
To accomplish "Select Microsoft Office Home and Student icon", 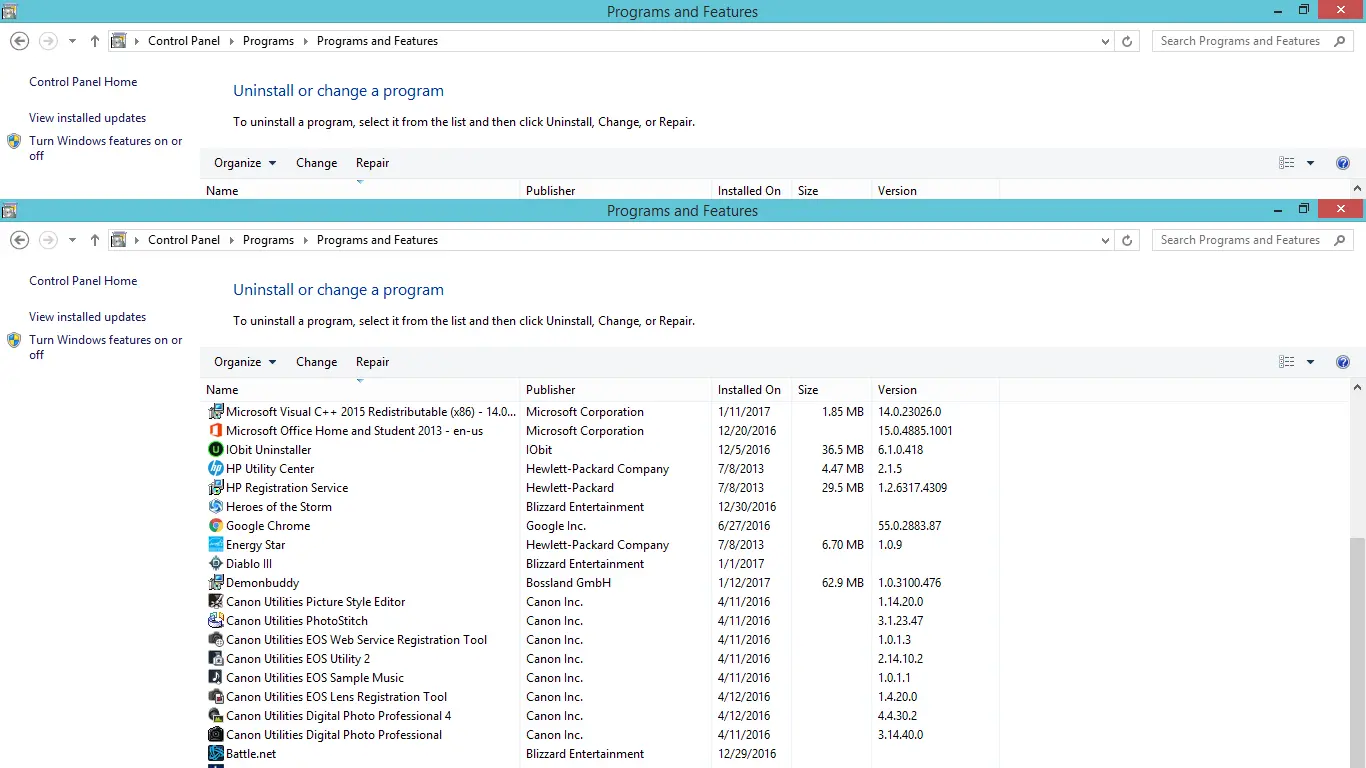I will pos(215,431).
